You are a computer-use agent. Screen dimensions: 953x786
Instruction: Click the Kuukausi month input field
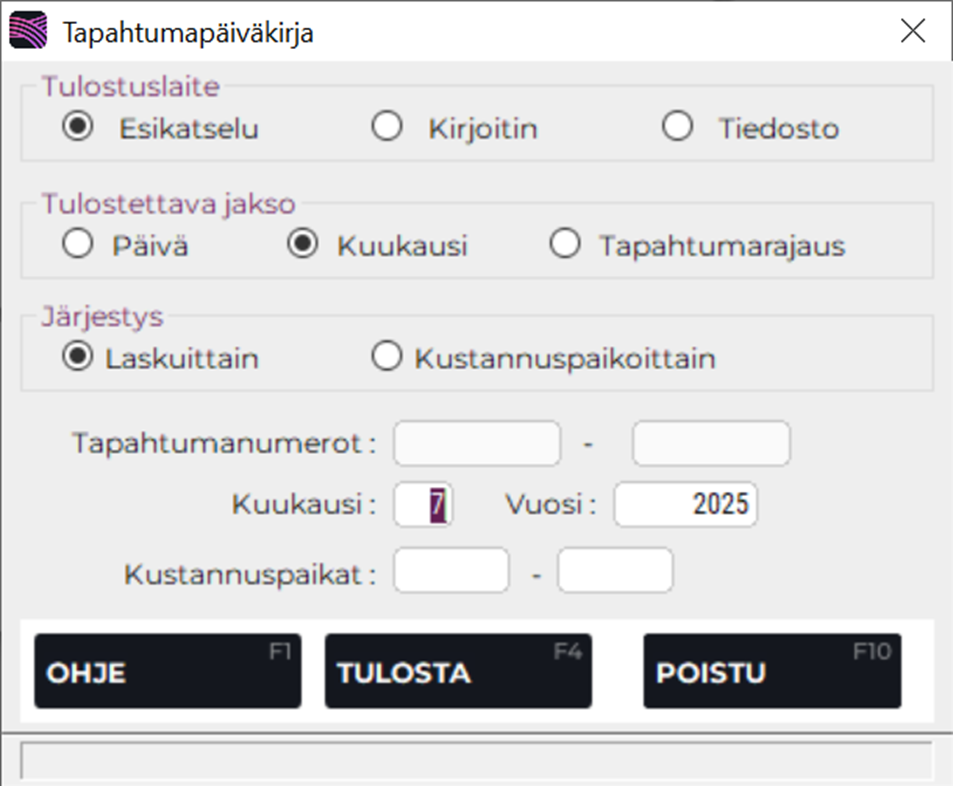coord(425,505)
